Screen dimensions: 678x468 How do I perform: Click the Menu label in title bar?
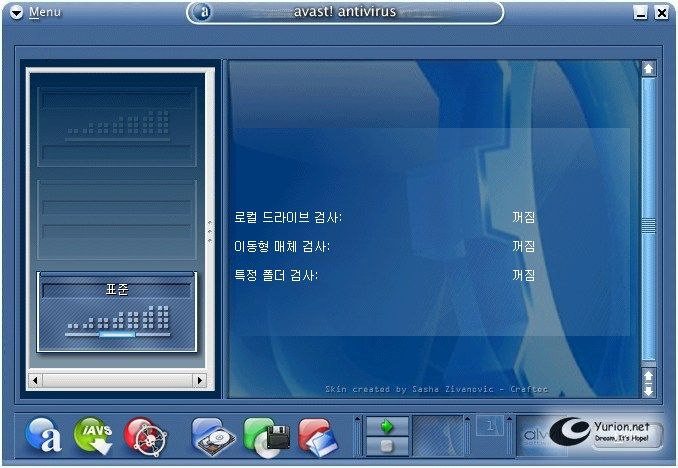[45, 12]
